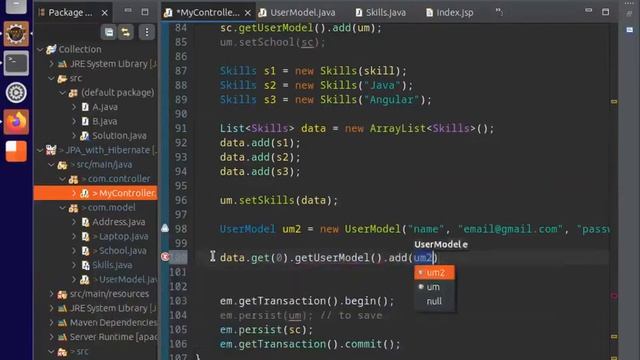Viewport: 640px width, 360px height.
Task: Open the Terminal from the dock
Action: click(16, 63)
